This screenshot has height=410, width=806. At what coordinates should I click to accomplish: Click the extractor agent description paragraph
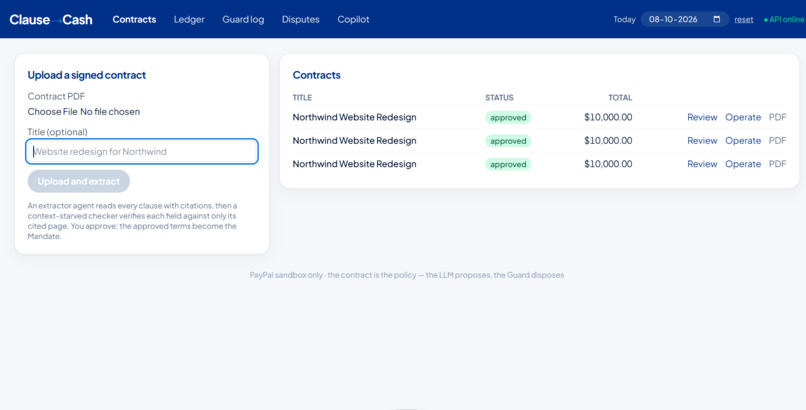[x=133, y=221]
